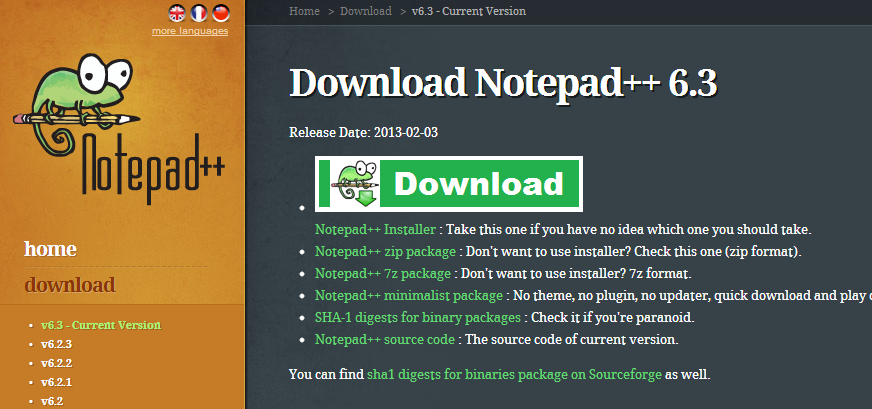Open the home menu item
This screenshot has width=872, height=409.
click(x=50, y=249)
